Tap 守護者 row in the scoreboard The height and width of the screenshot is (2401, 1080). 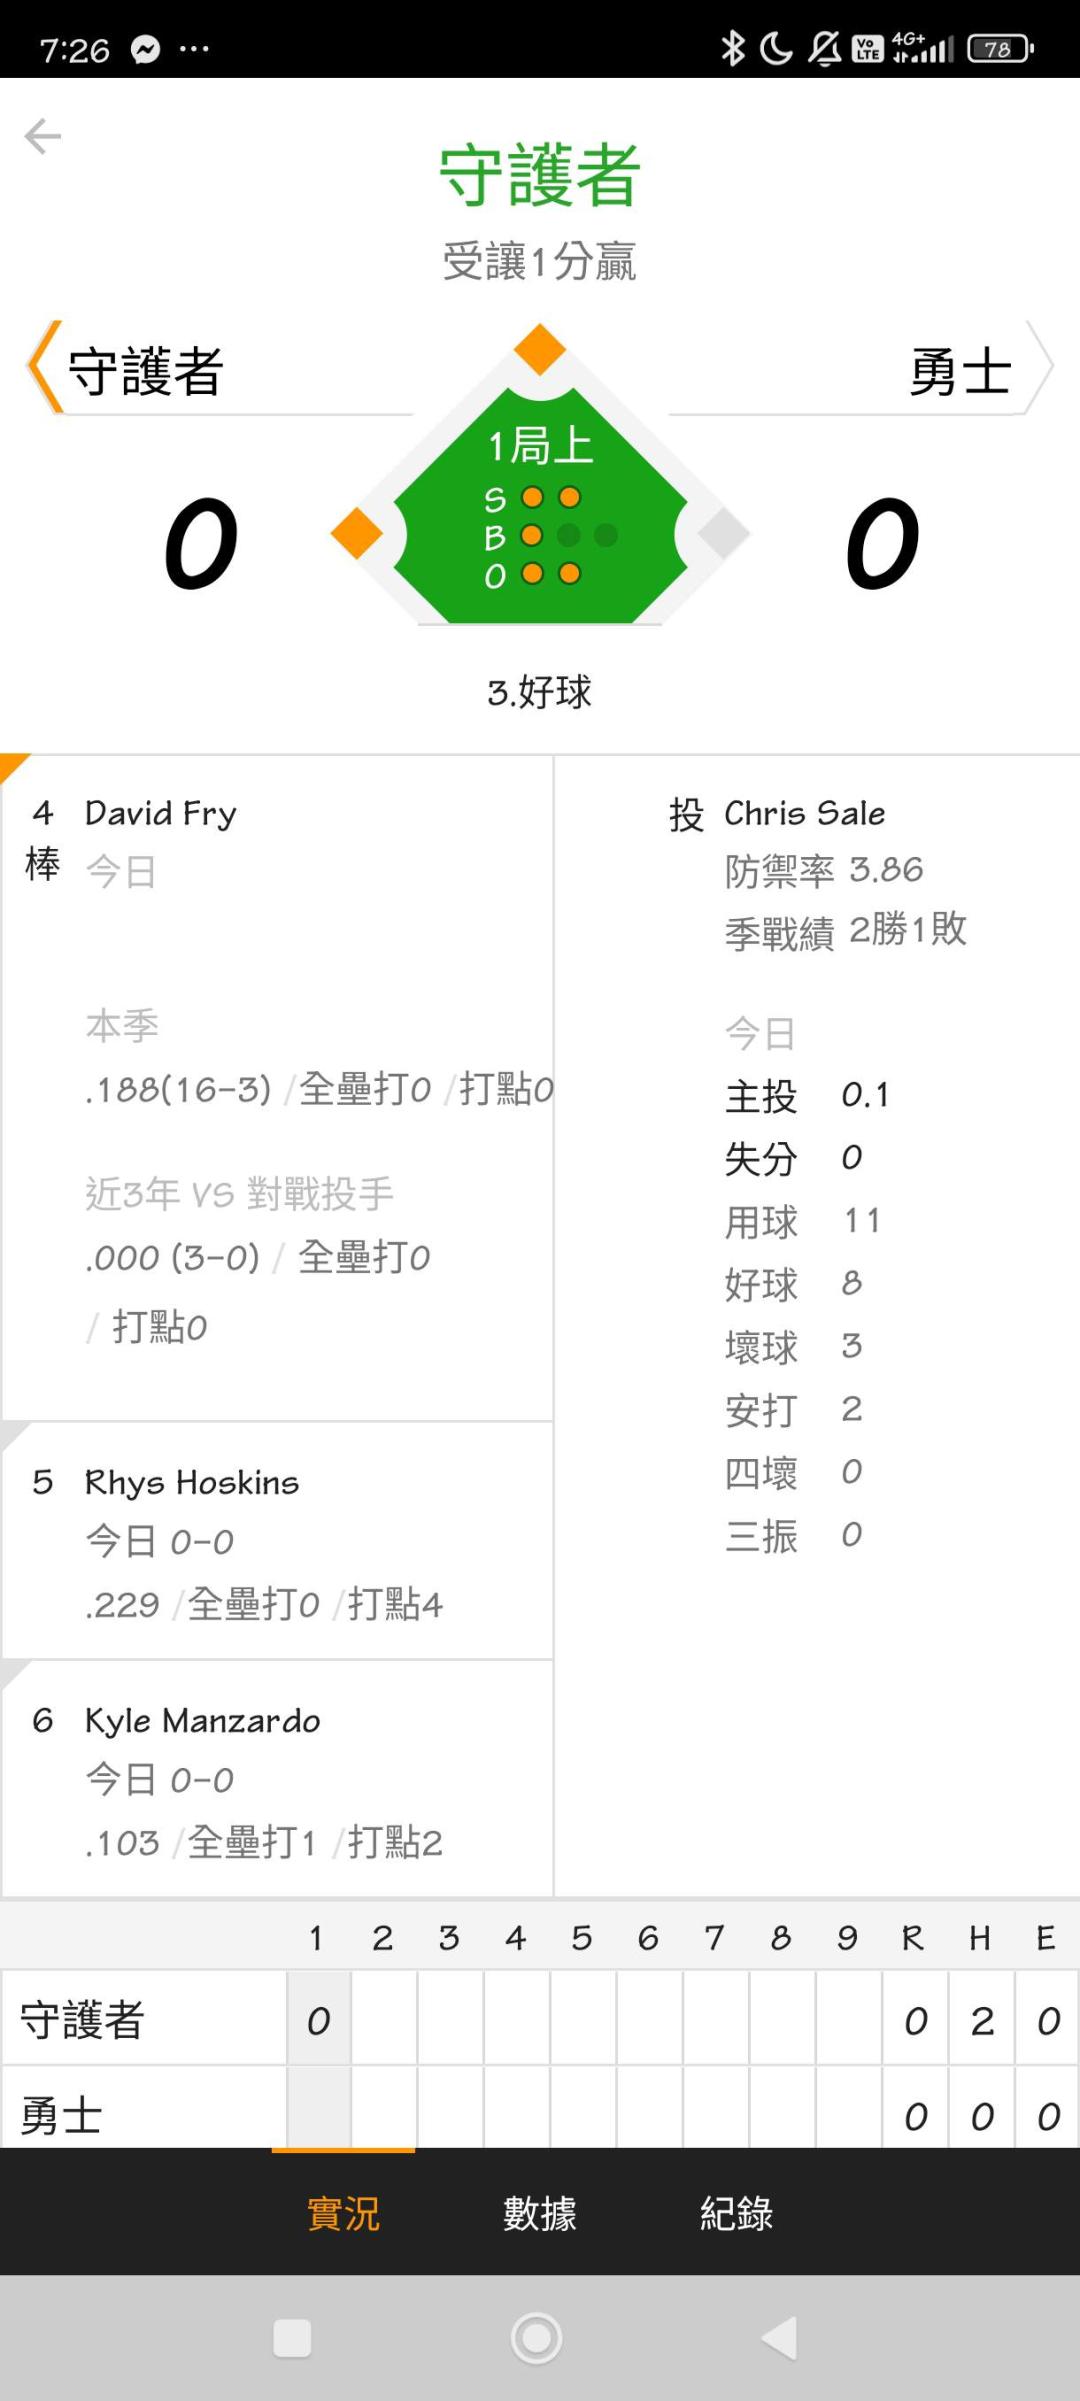[x=83, y=2020]
